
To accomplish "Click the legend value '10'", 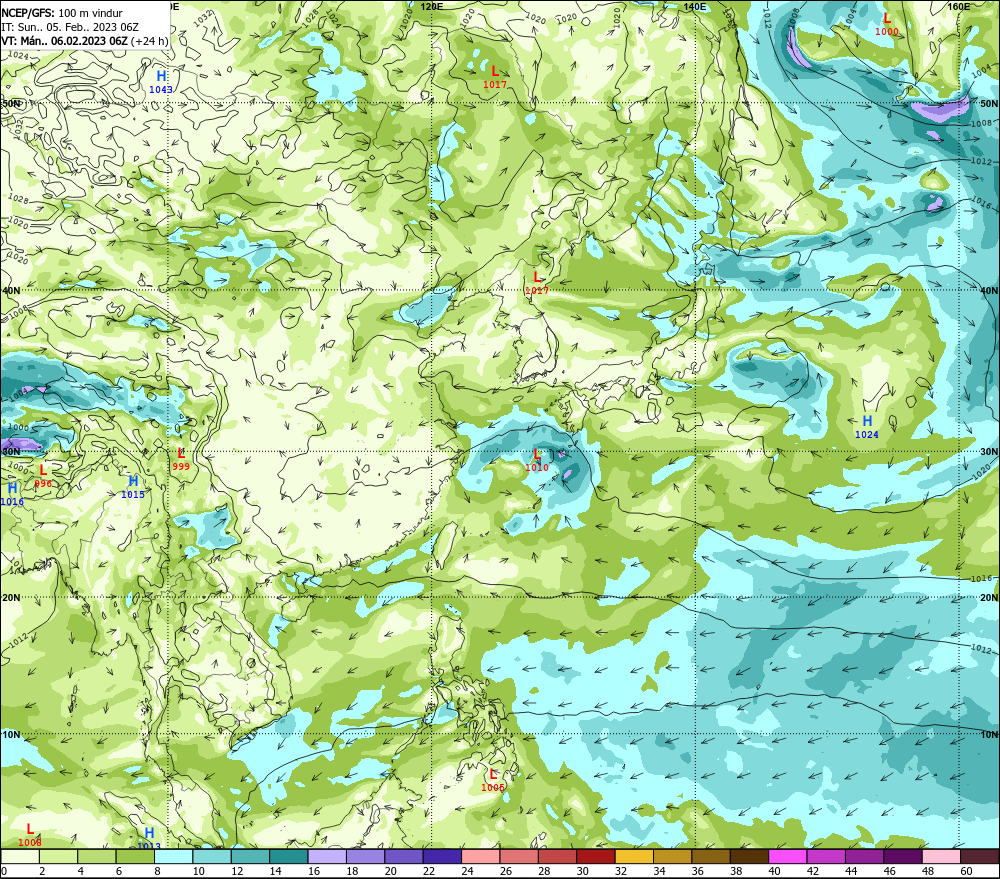I will [199, 871].
